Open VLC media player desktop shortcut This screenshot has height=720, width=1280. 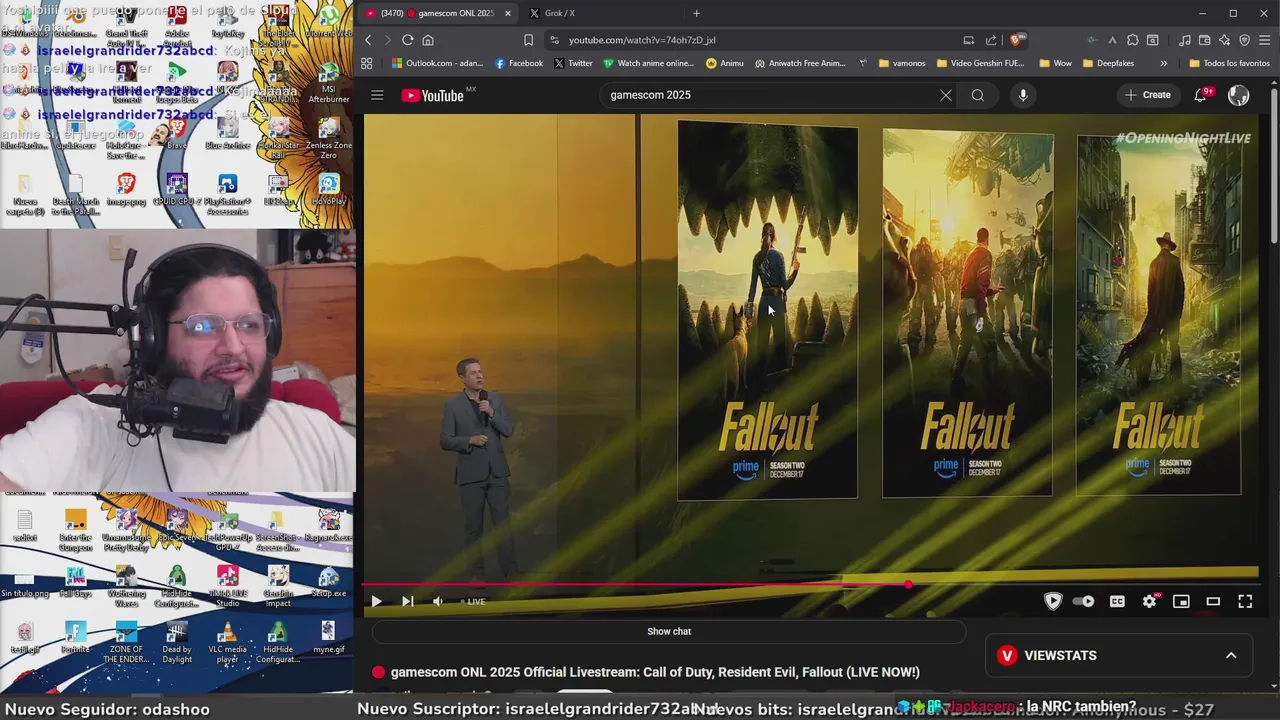coord(228,641)
